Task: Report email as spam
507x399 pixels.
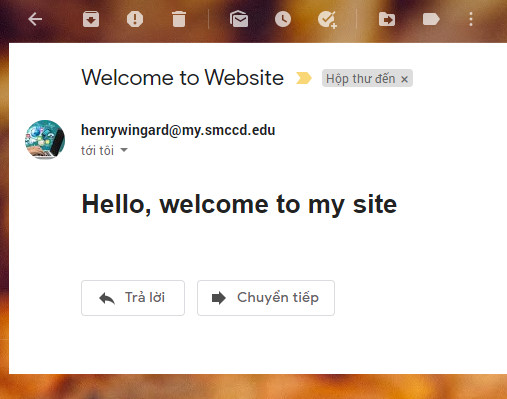Action: (x=135, y=19)
